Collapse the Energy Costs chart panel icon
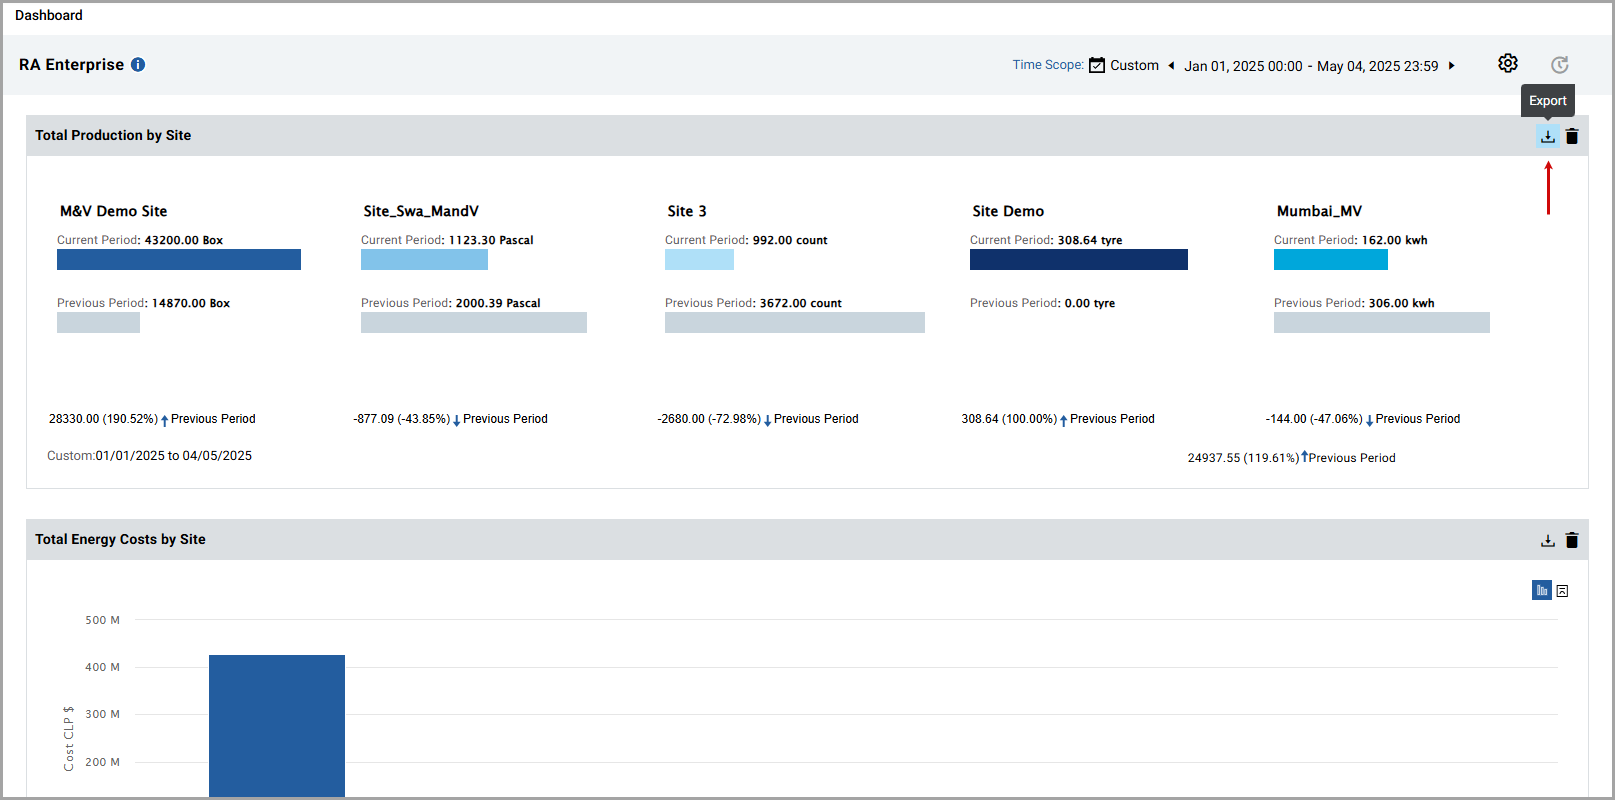 (1562, 591)
